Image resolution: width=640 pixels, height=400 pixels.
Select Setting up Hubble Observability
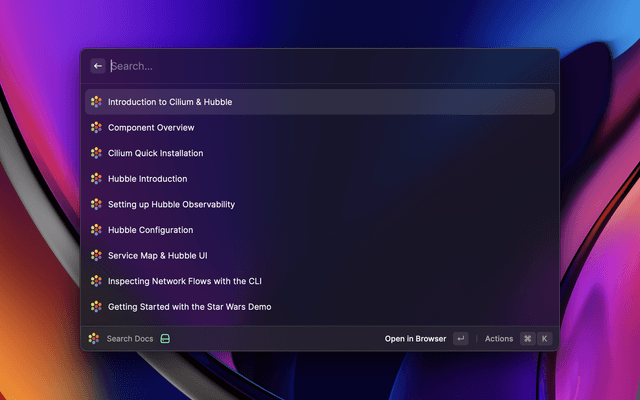[171, 204]
